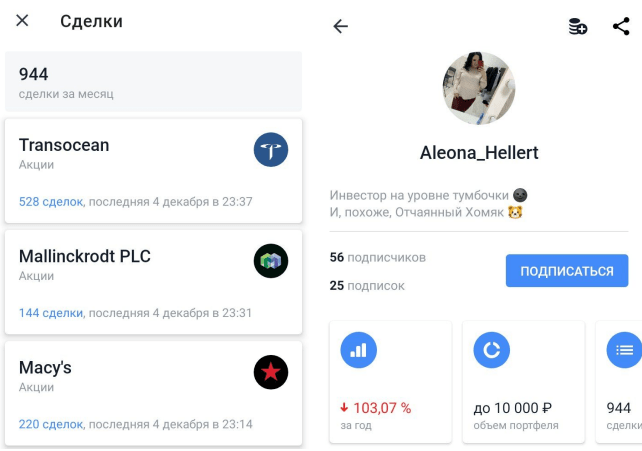Open the yearly return bar chart icon
The height and width of the screenshot is (451, 642).
[358, 350]
